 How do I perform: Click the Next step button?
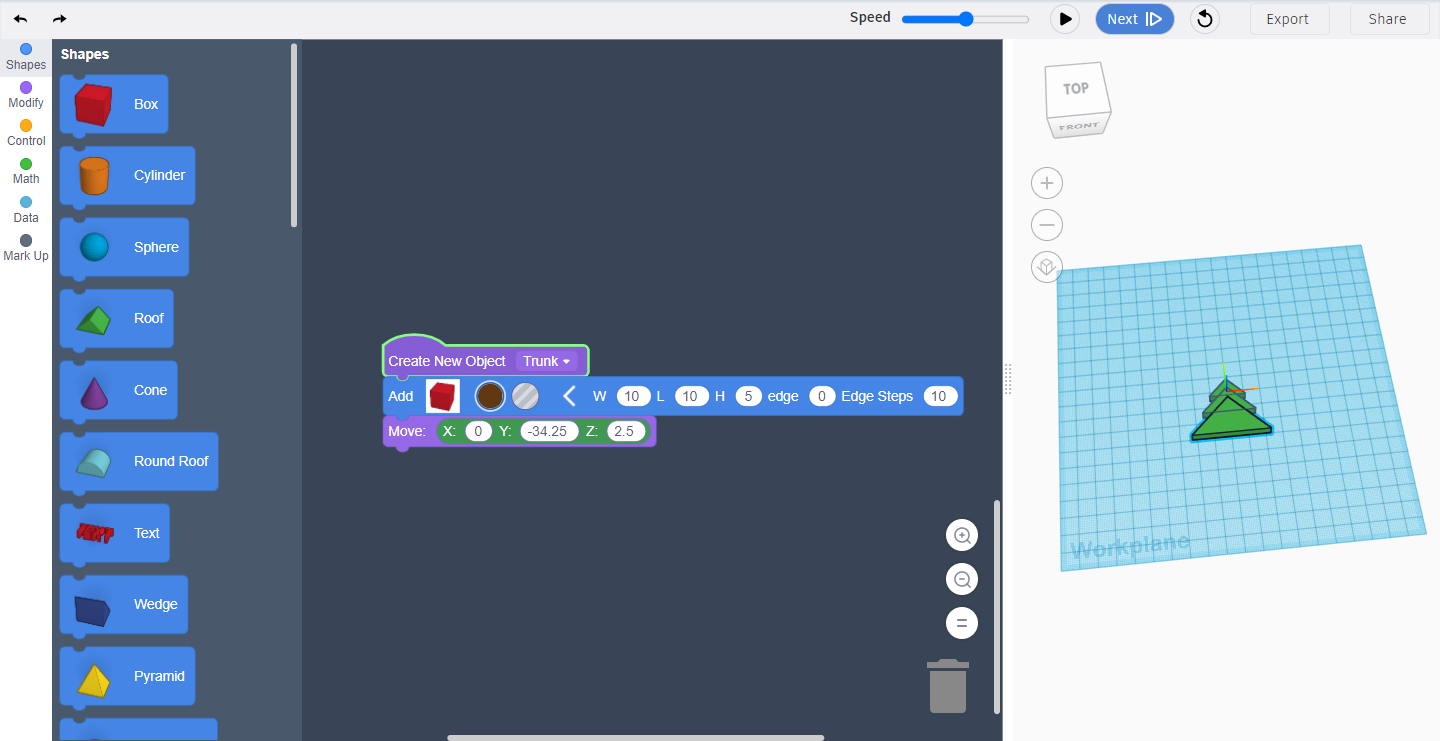click(x=1134, y=18)
